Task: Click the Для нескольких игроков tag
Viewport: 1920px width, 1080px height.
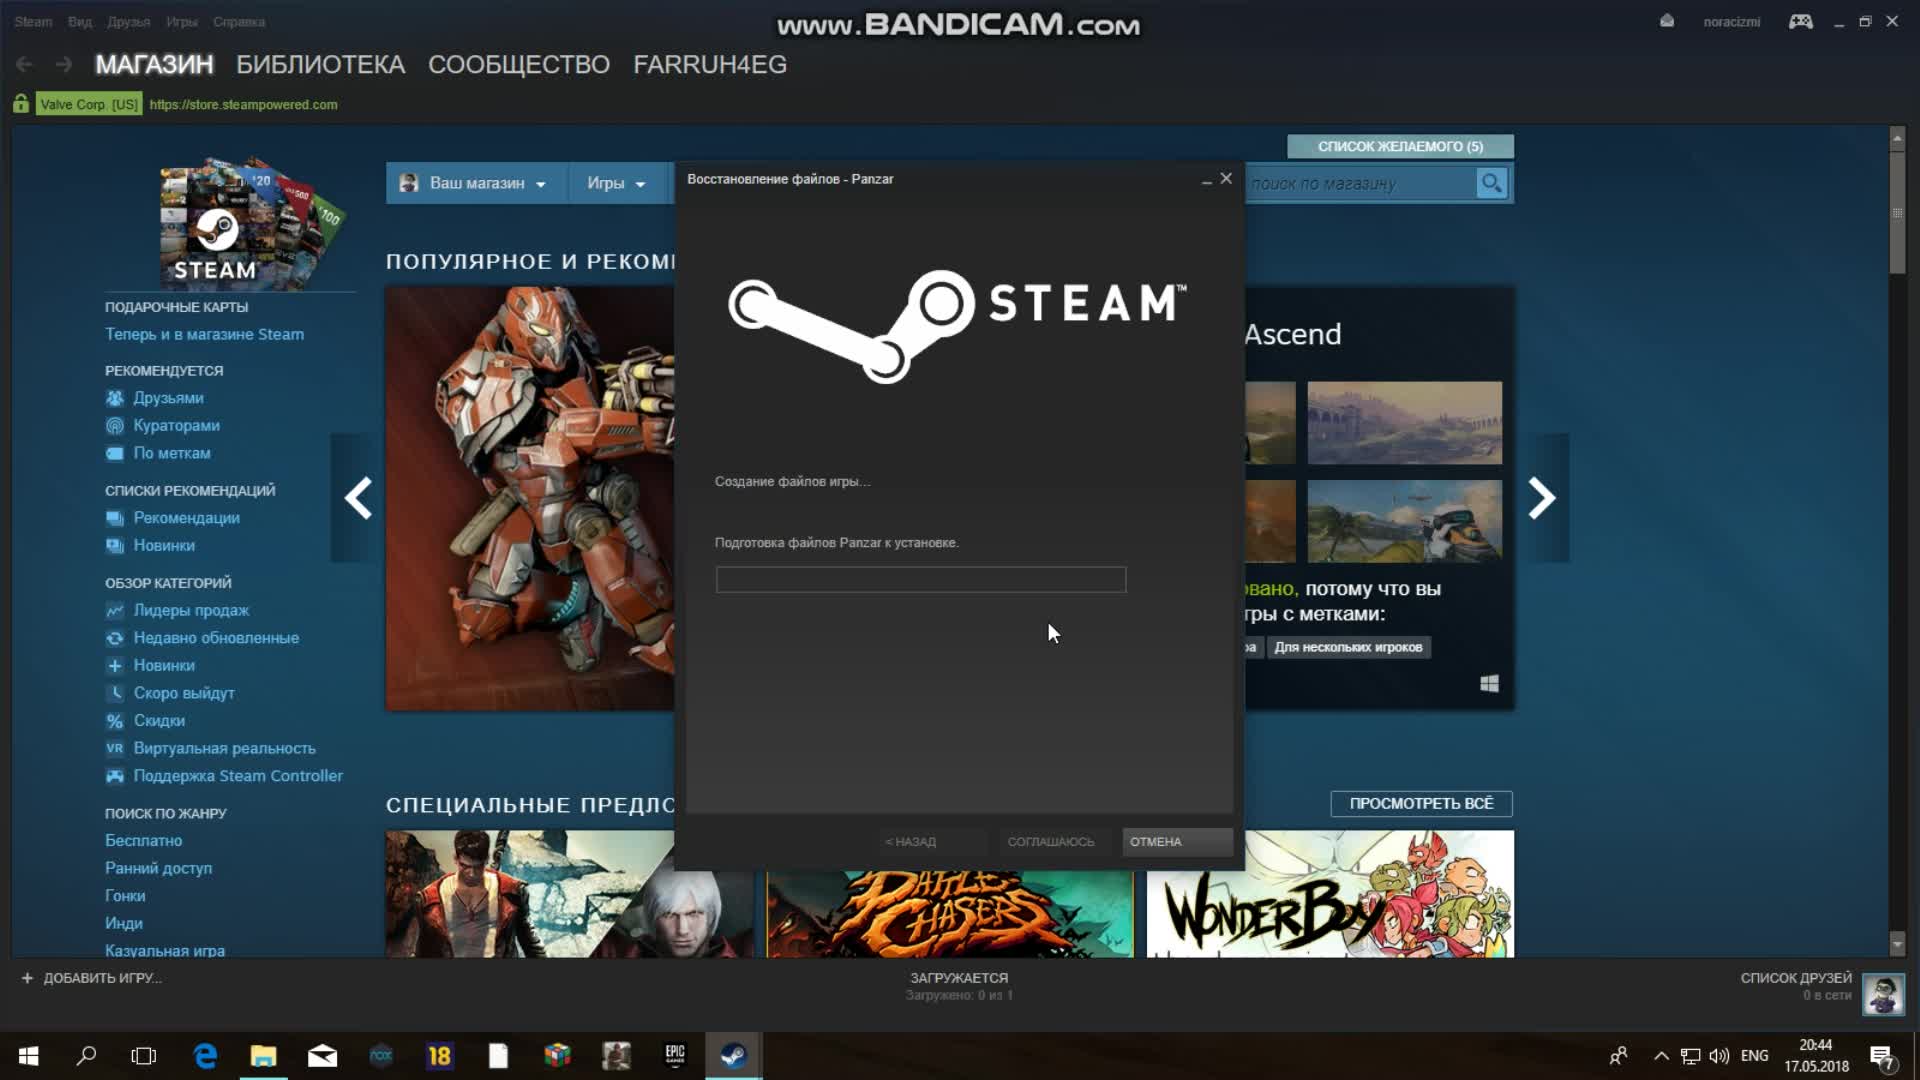Action: click(x=1348, y=647)
